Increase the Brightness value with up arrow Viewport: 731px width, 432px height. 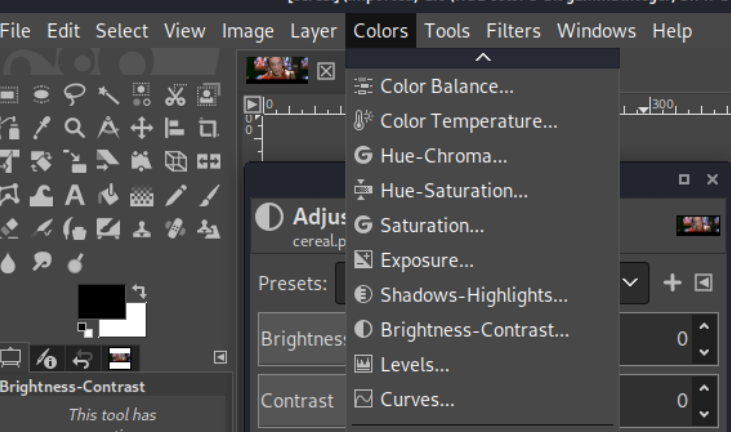click(x=705, y=328)
